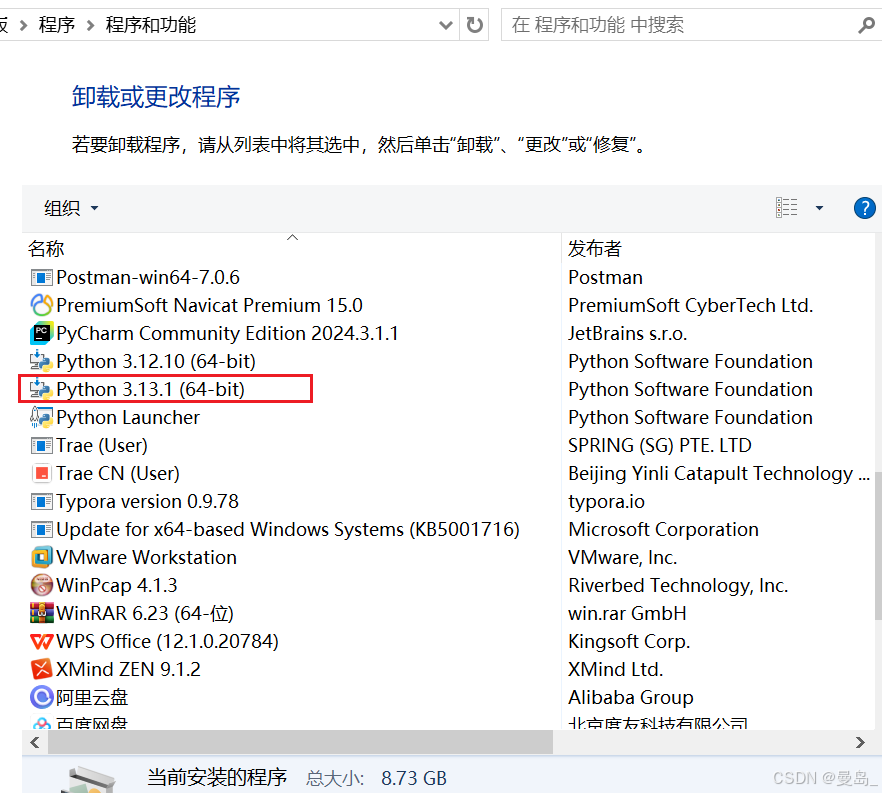Expand the view options dropdown arrow
Screen dimensions: 882x793
(x=819, y=208)
